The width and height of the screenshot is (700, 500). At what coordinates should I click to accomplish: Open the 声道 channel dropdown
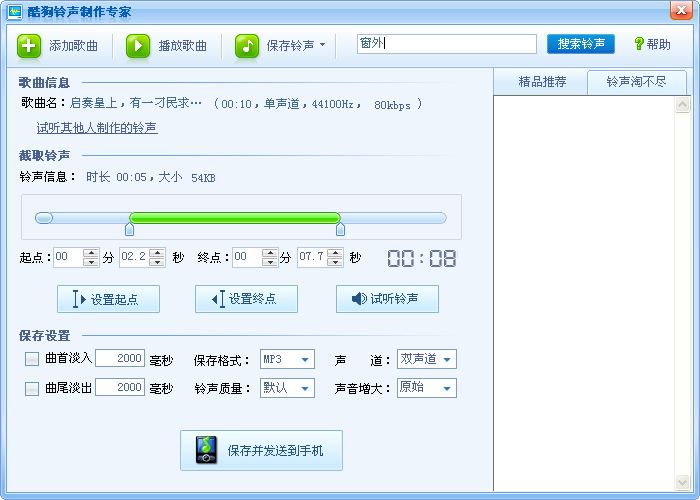point(426,359)
